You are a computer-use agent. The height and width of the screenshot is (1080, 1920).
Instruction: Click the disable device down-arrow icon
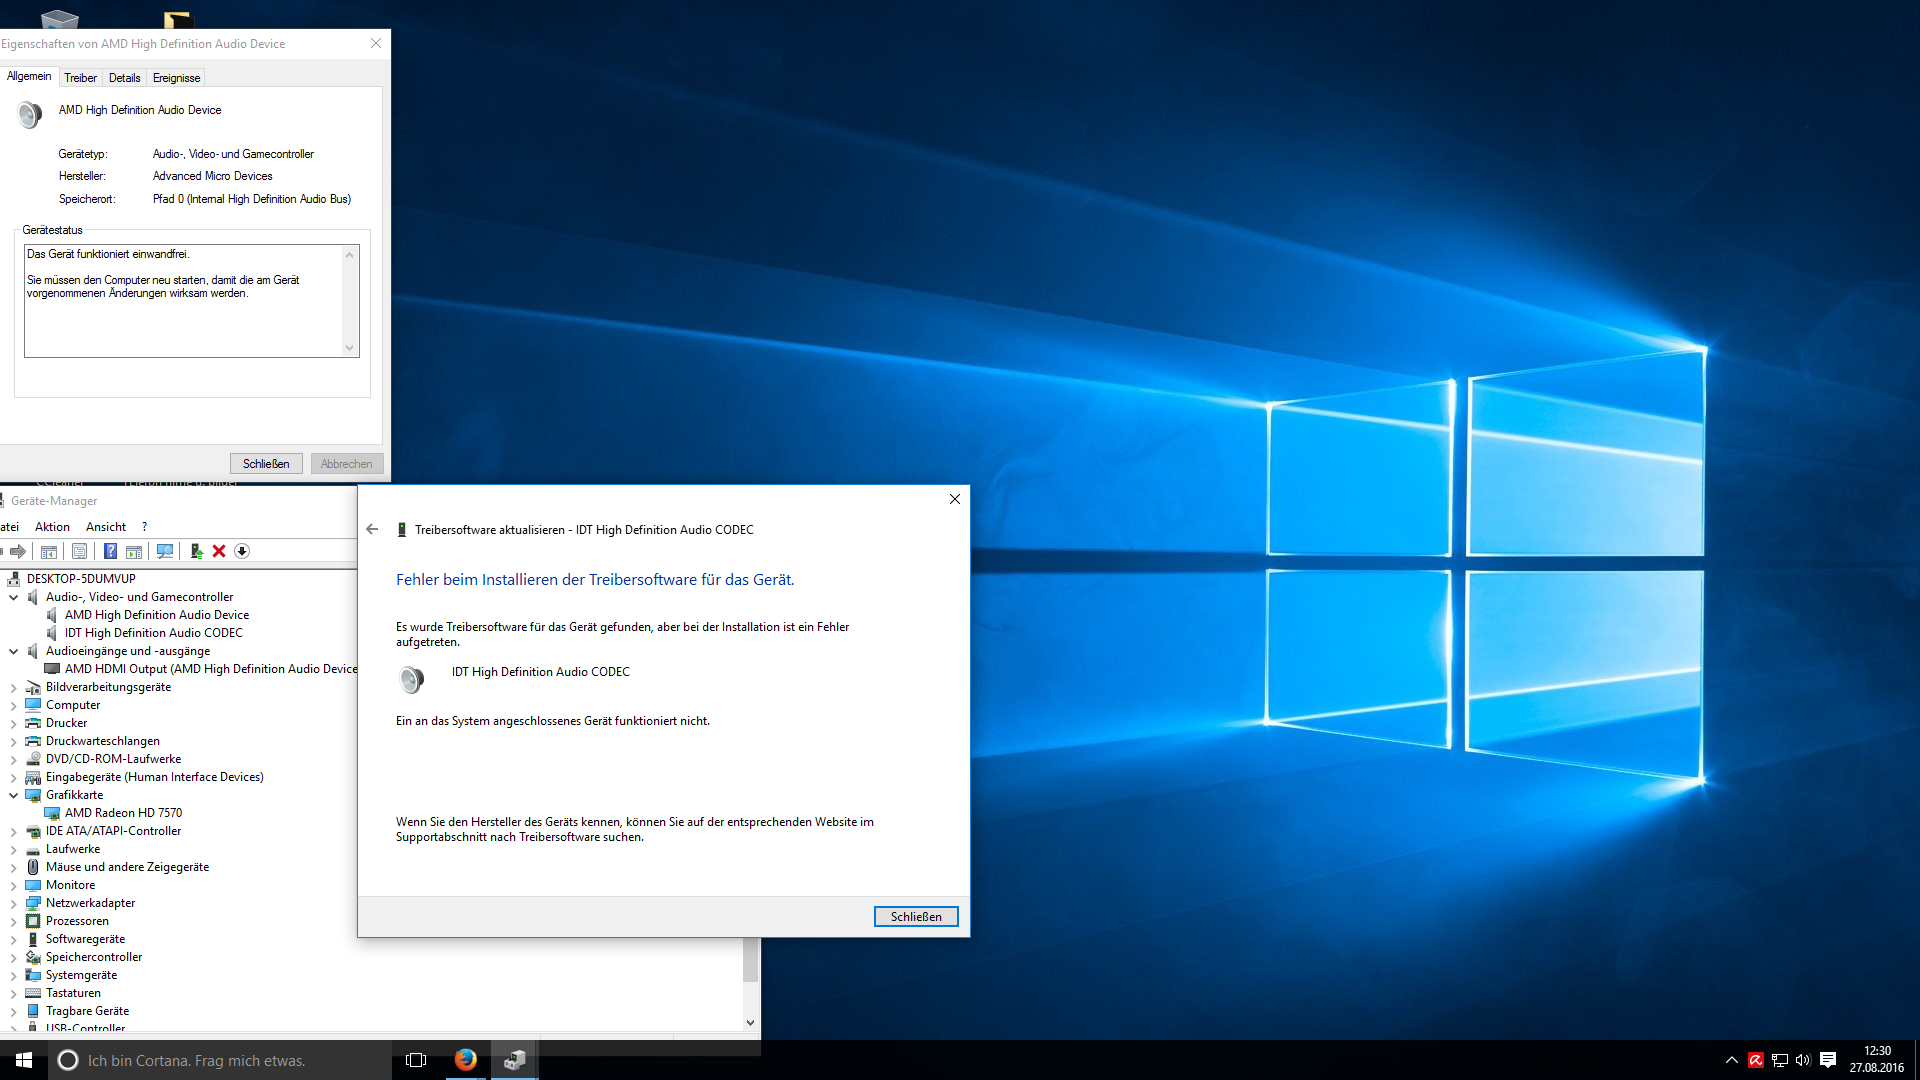(242, 551)
